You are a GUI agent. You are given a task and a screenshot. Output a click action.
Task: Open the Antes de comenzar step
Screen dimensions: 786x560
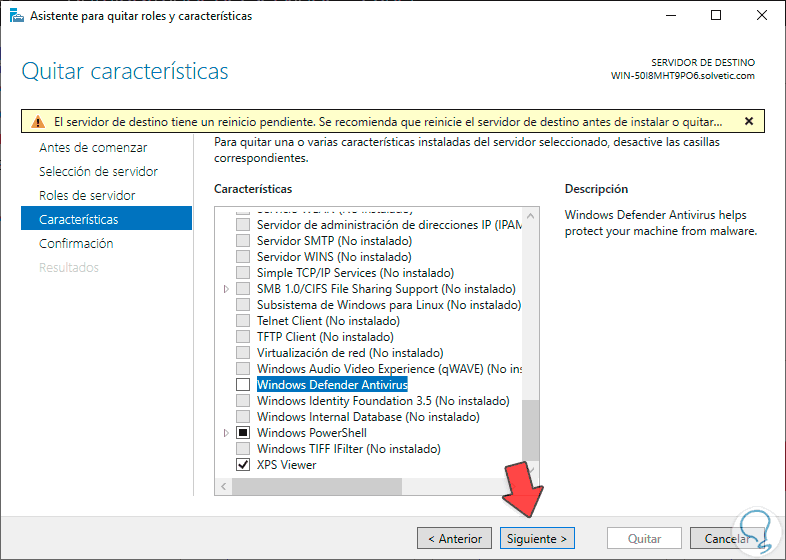tap(93, 148)
